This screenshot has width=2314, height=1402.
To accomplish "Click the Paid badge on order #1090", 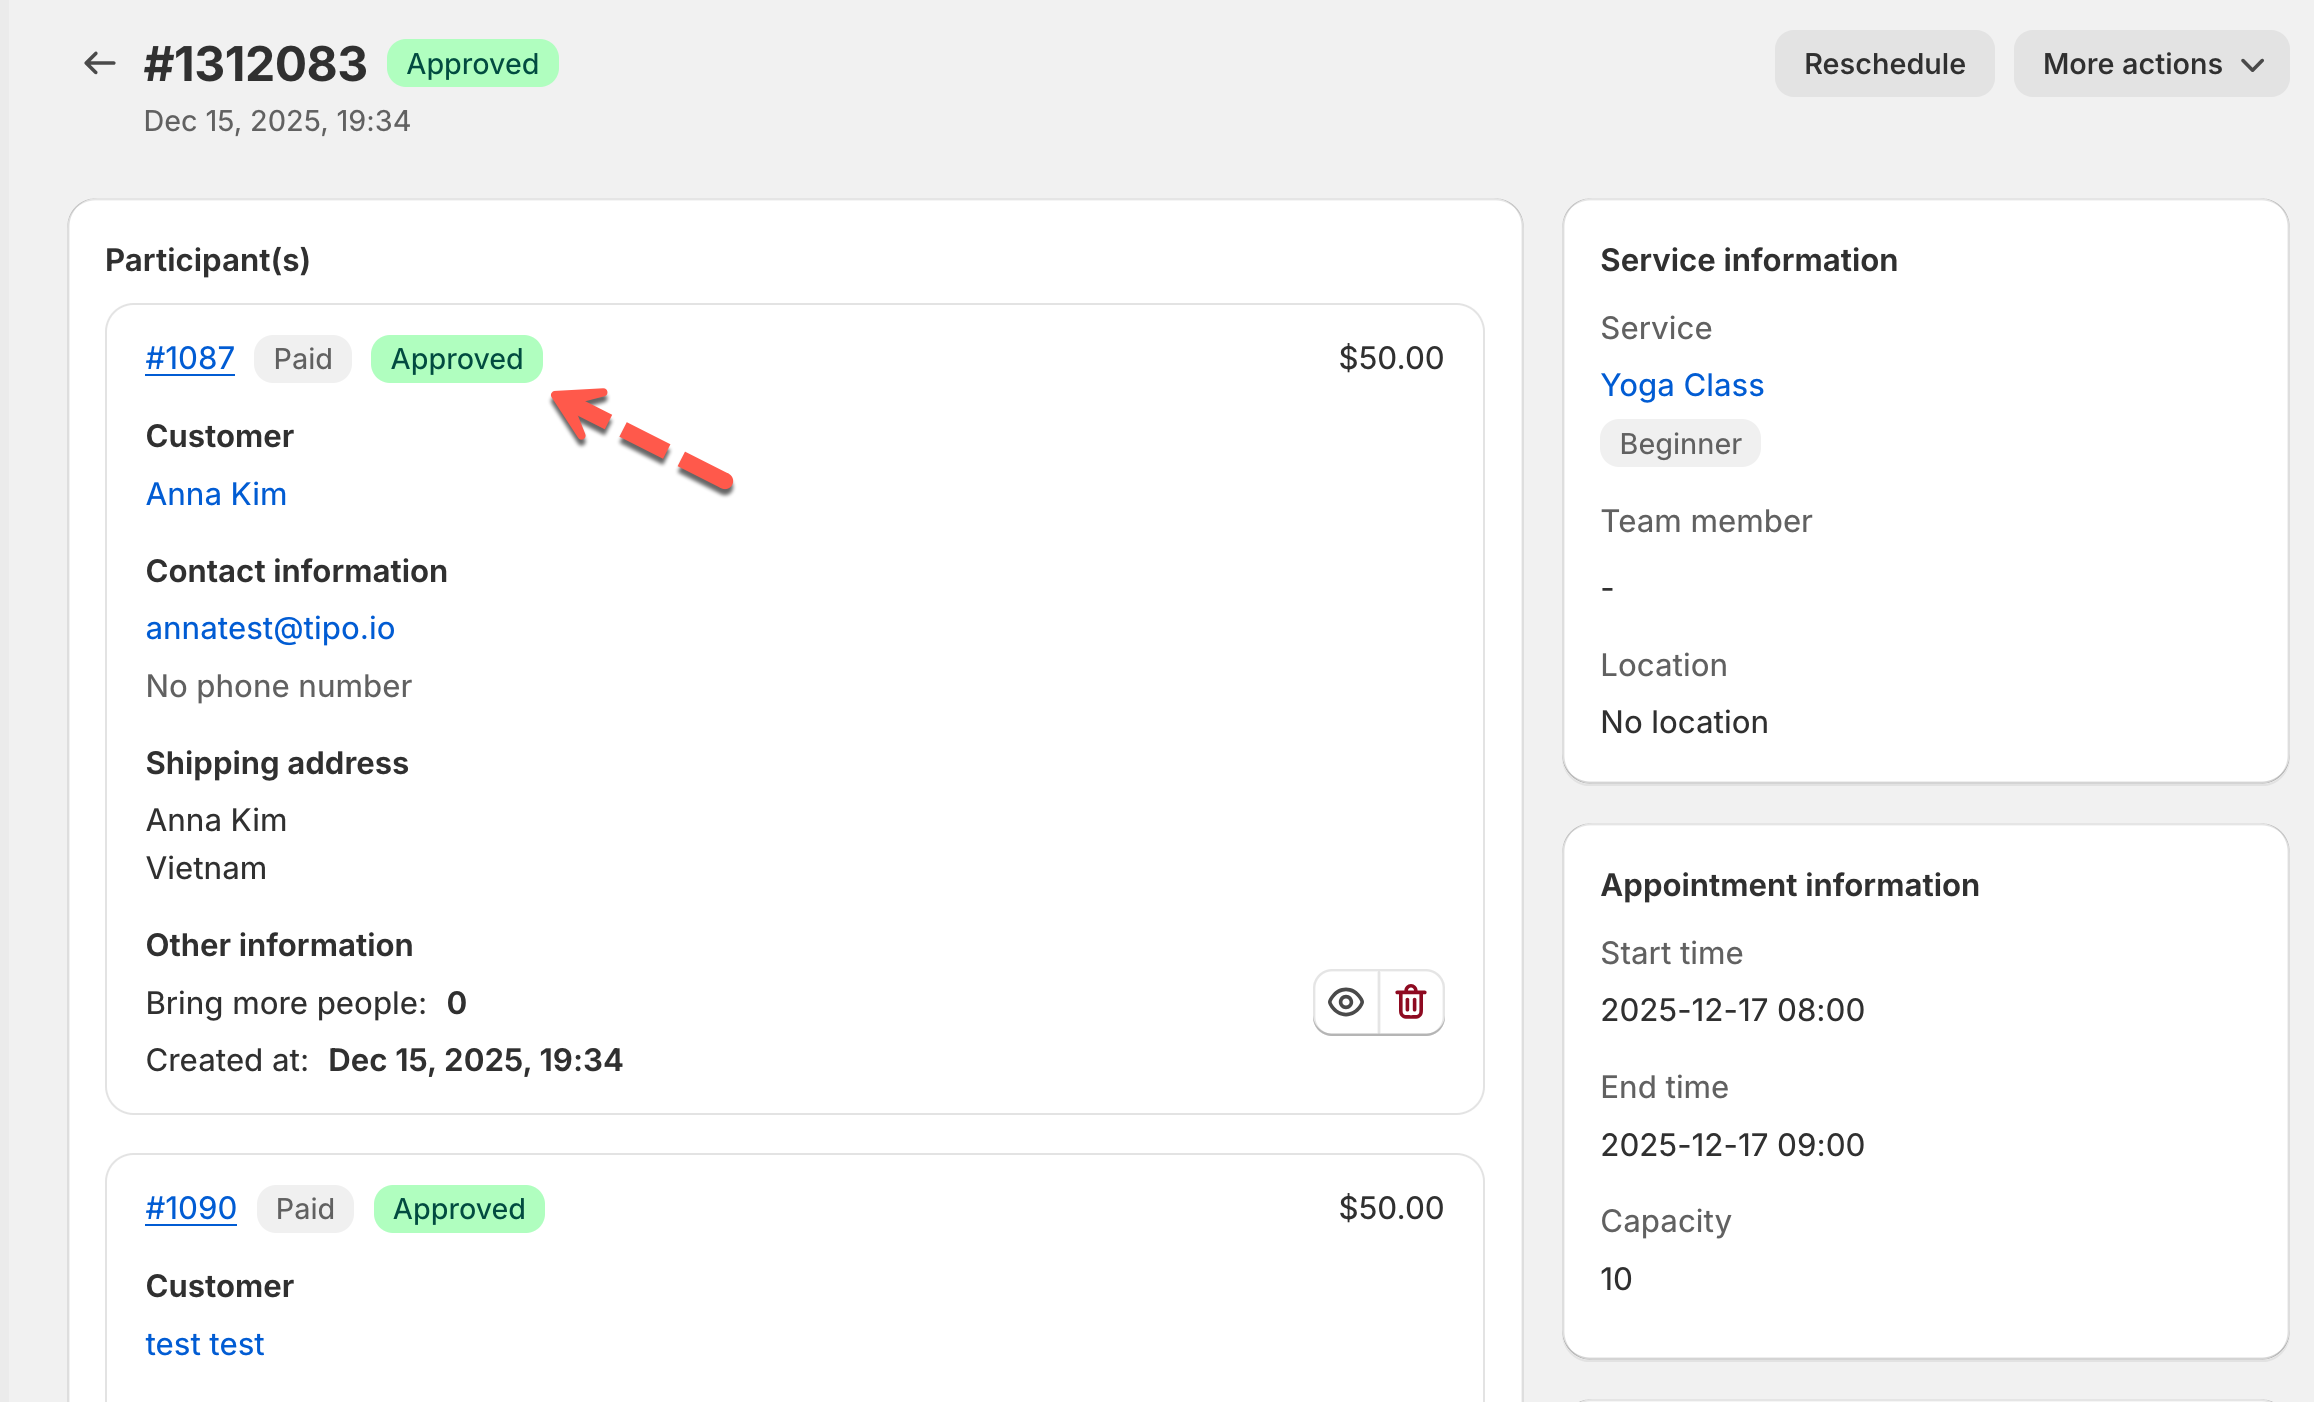I will pos(305,1209).
